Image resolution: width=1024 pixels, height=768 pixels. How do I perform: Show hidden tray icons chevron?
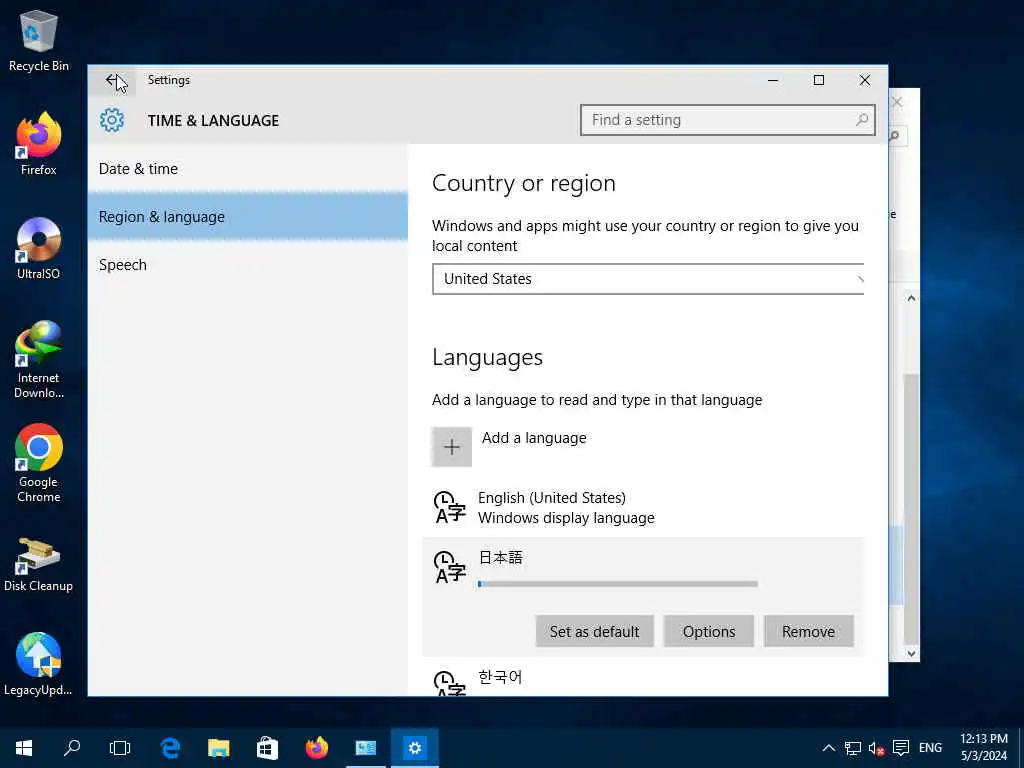(x=828, y=748)
